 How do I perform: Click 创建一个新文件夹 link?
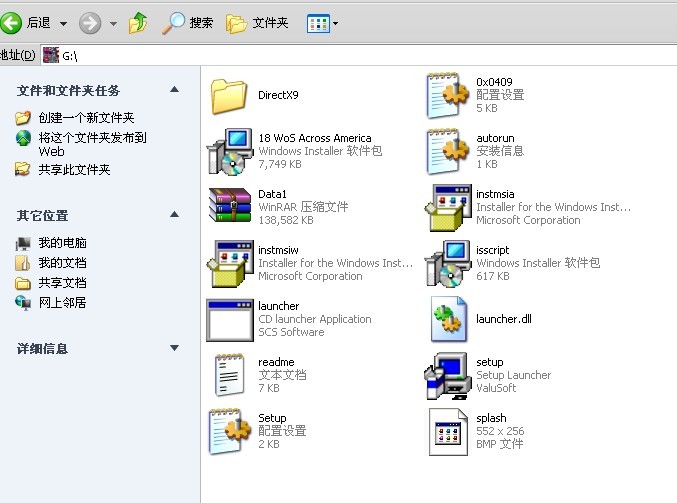point(86,117)
